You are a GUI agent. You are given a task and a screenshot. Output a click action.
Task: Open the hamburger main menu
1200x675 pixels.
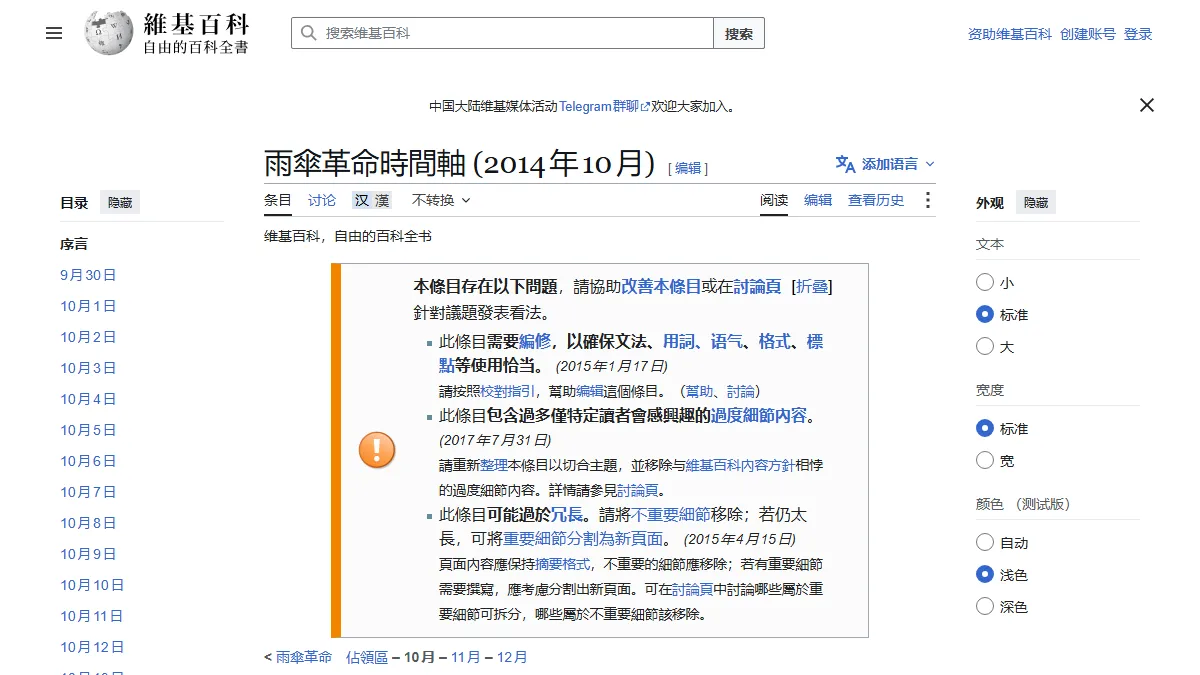(x=54, y=33)
